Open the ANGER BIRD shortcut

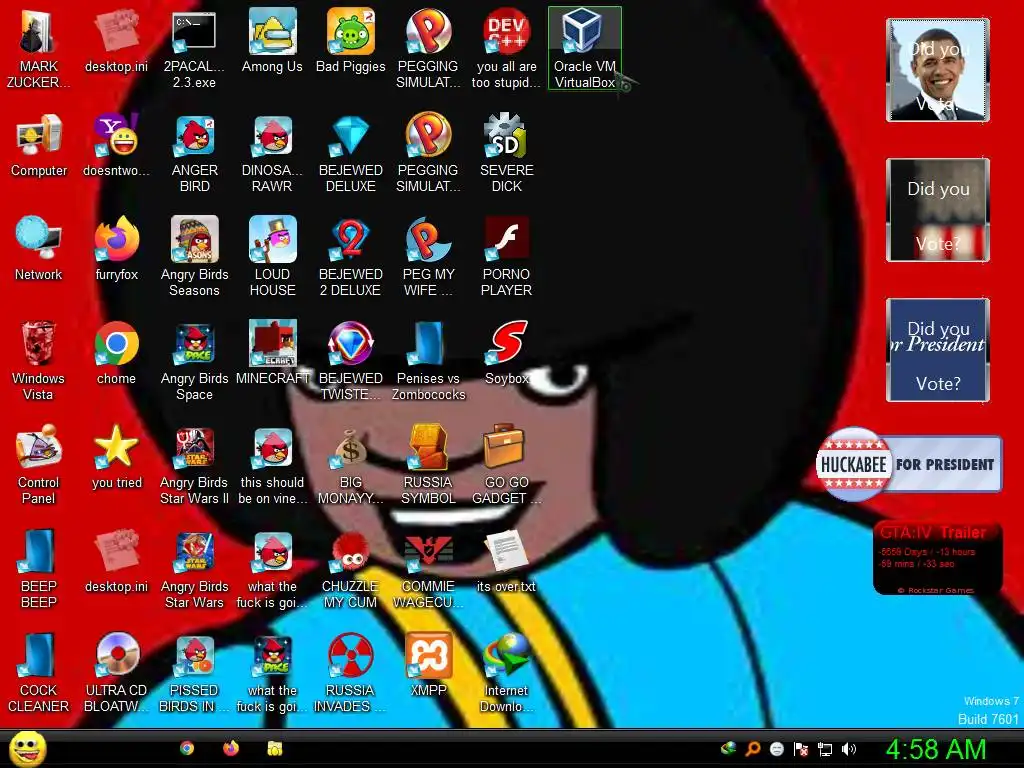(194, 152)
